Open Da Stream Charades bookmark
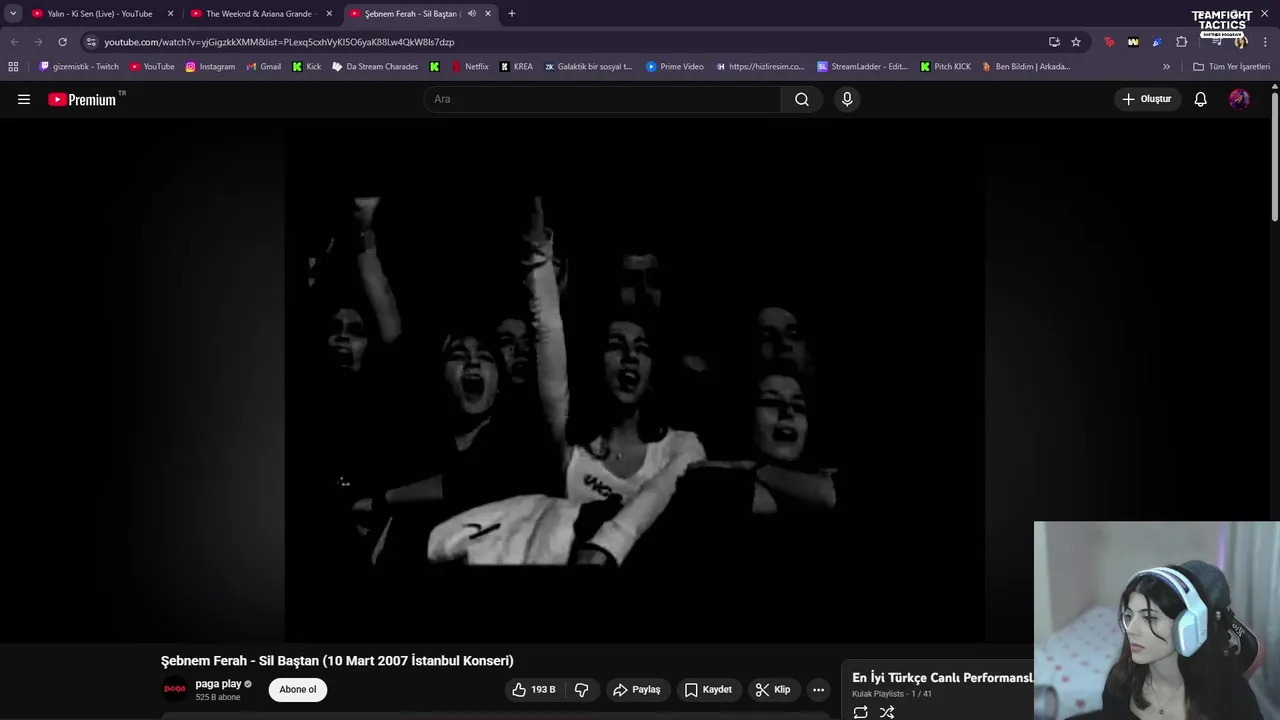This screenshot has height=720, width=1280. 375,67
